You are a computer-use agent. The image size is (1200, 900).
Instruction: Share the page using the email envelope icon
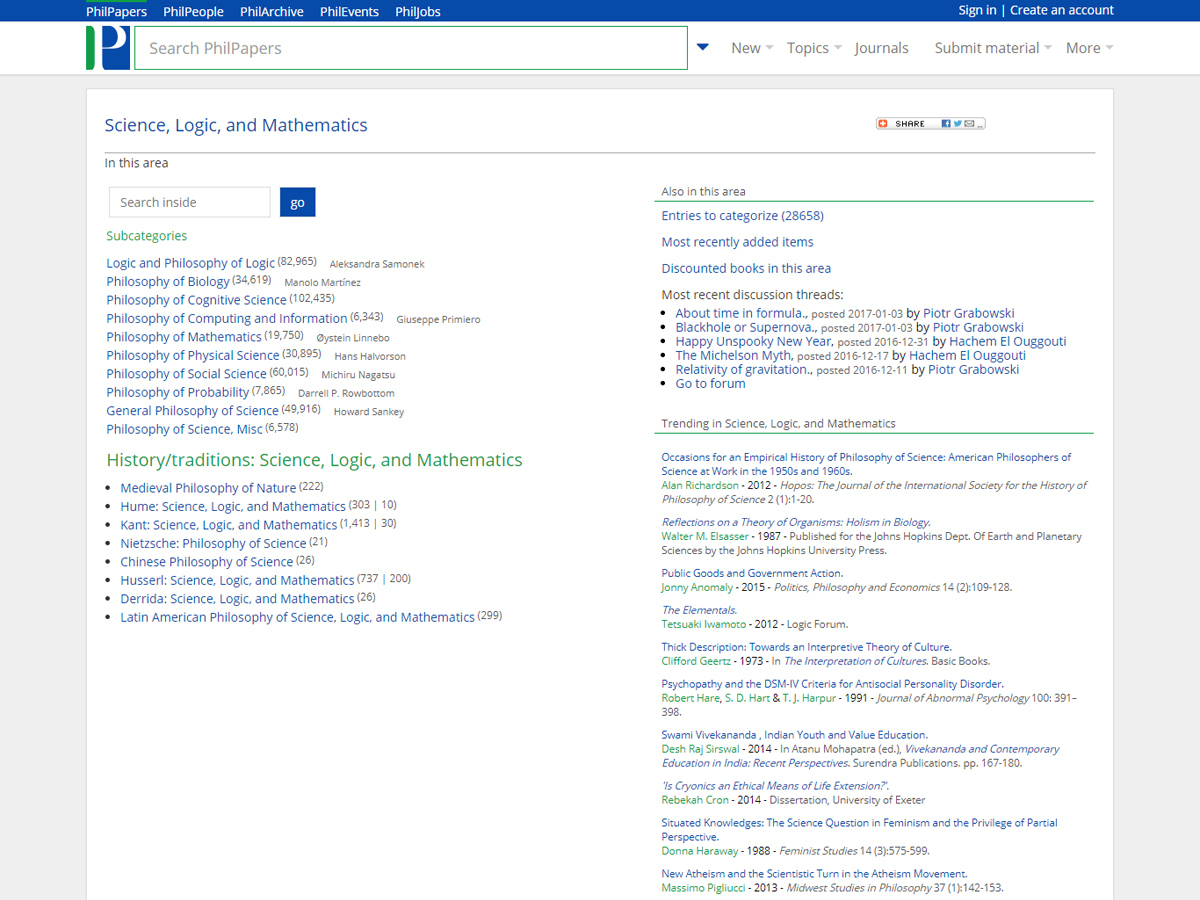(969, 123)
